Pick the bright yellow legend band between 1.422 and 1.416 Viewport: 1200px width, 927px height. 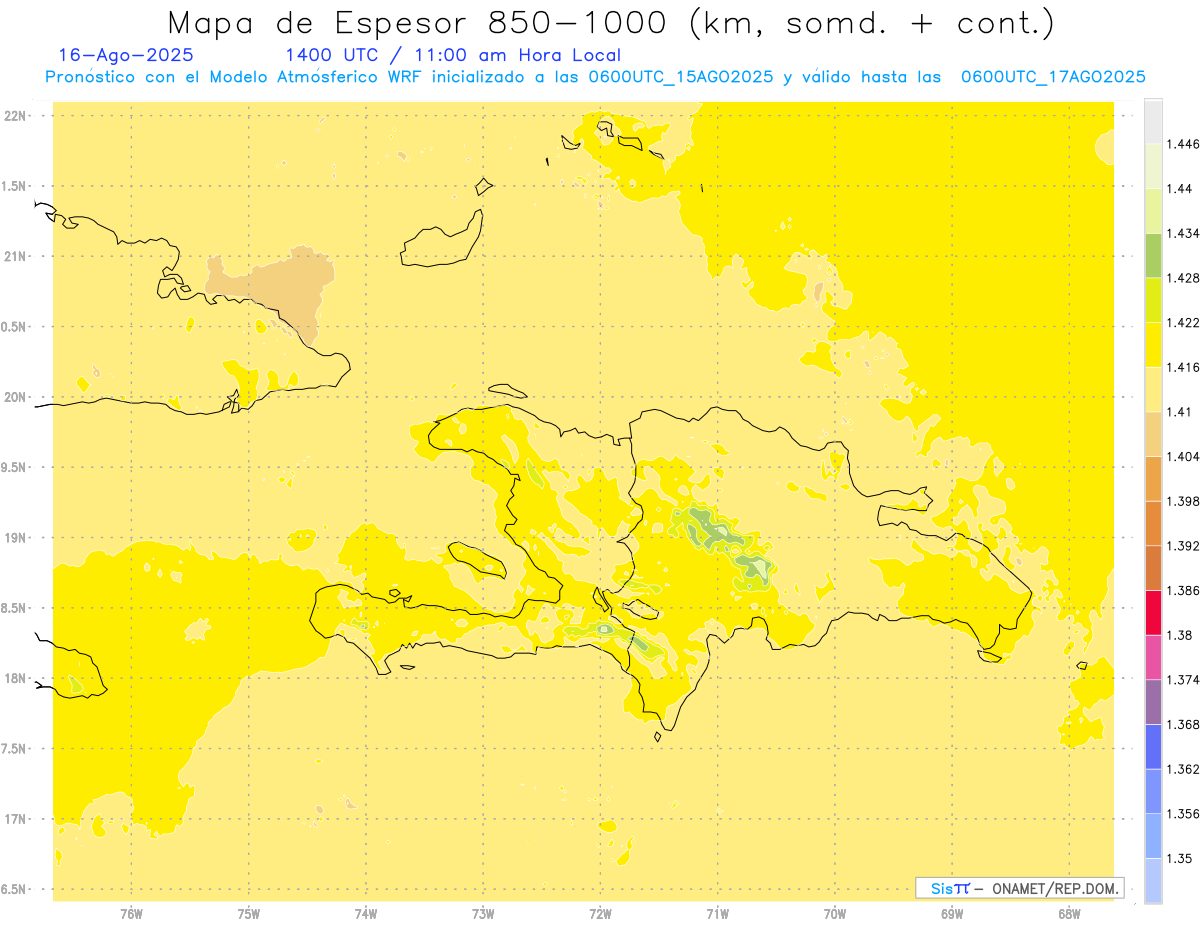[1153, 345]
